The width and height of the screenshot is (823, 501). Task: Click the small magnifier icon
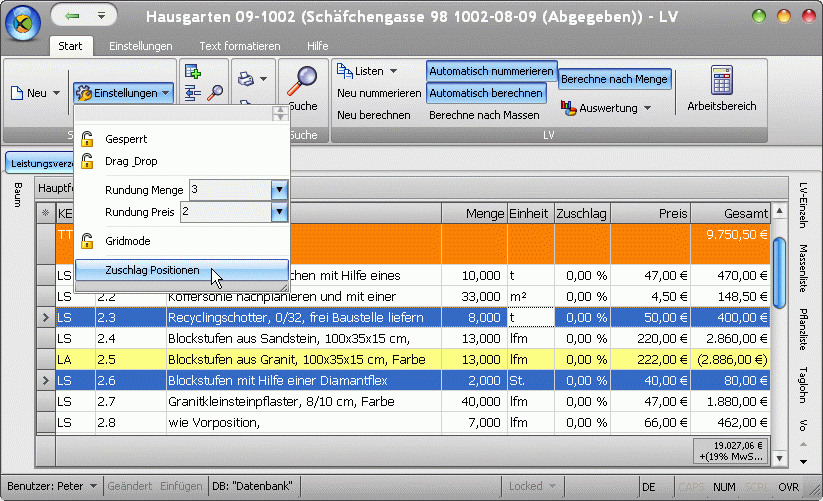215,93
